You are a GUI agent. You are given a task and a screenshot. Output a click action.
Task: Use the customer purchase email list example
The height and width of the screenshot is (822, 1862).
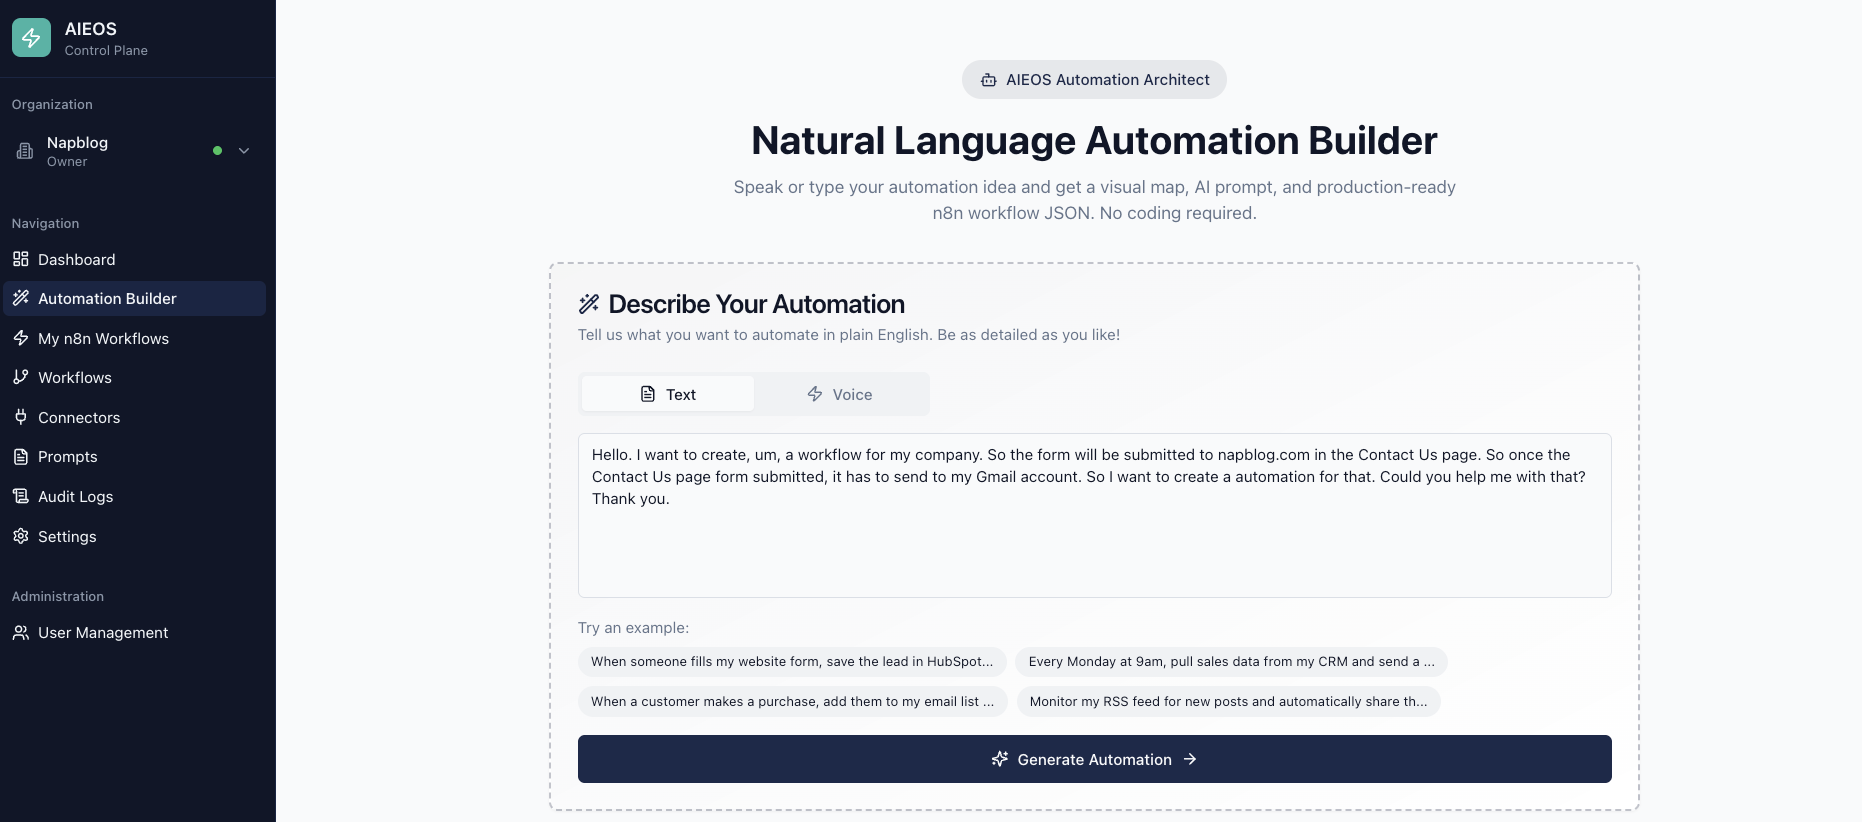click(792, 701)
